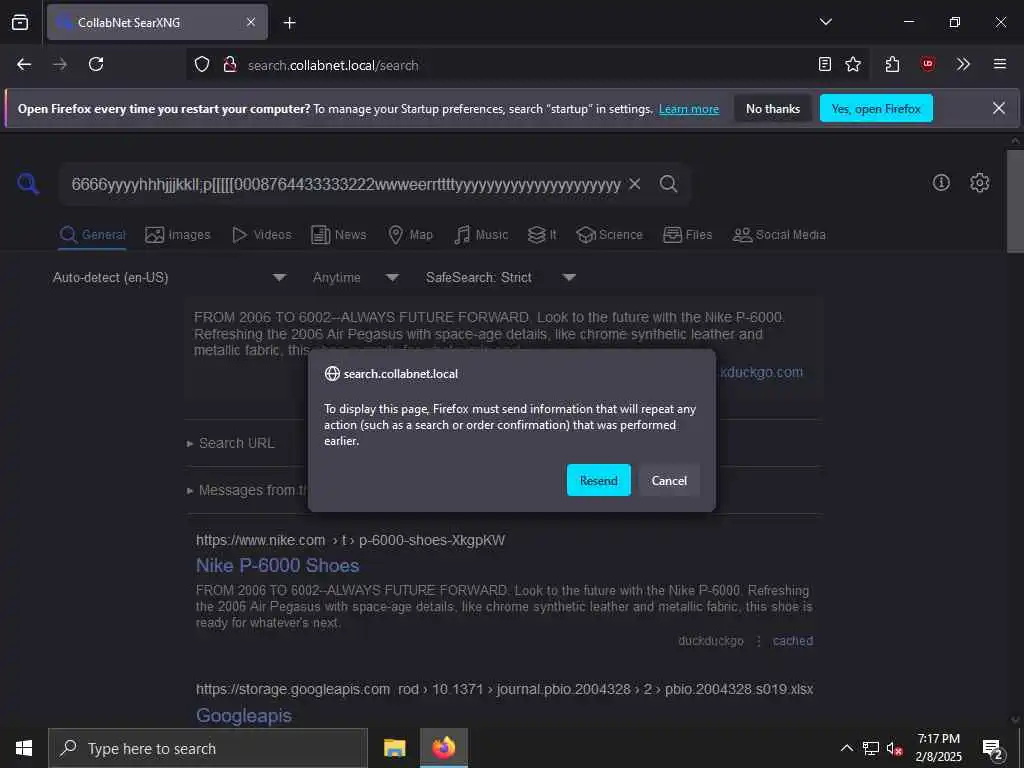This screenshot has width=1024, height=768.
Task: Click the Firefox taskbar icon
Action: click(x=443, y=748)
